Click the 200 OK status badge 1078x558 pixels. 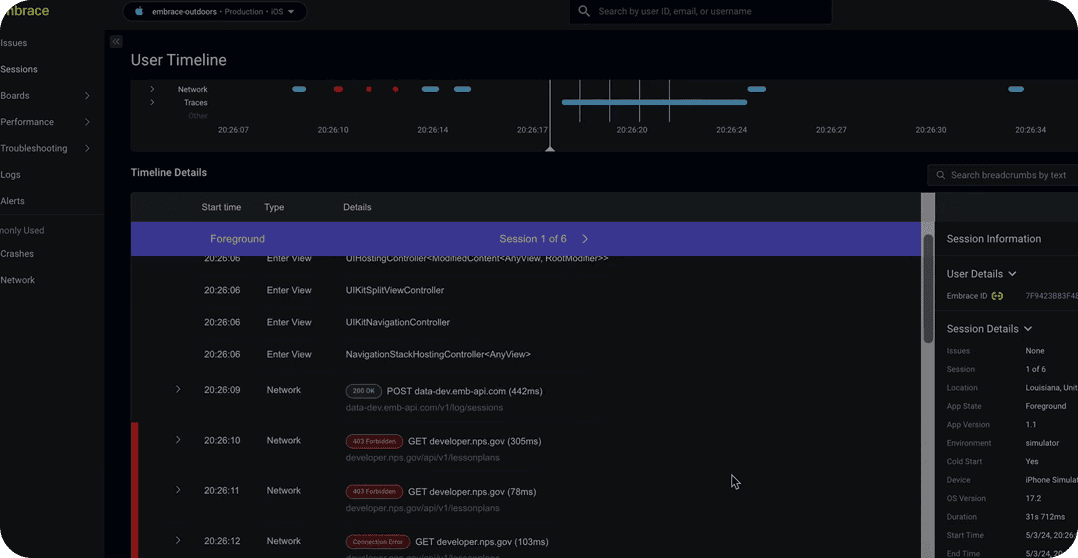tap(363, 391)
